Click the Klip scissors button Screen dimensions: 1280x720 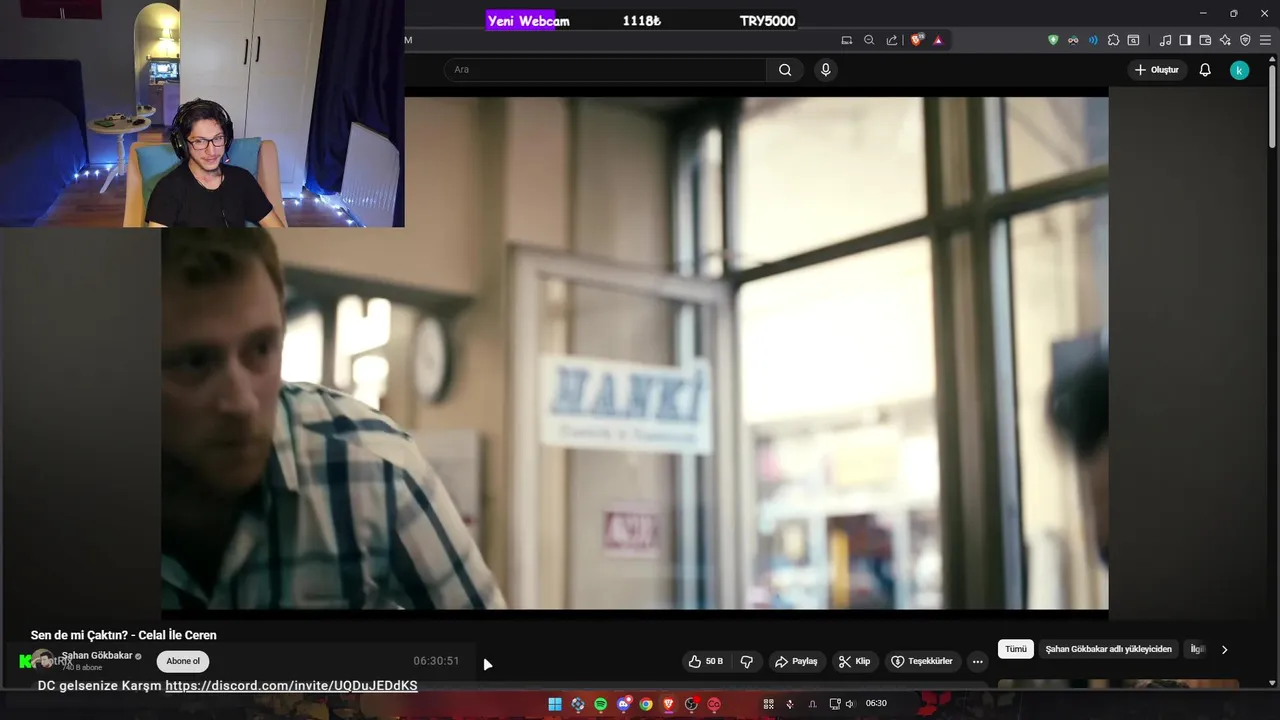855,661
